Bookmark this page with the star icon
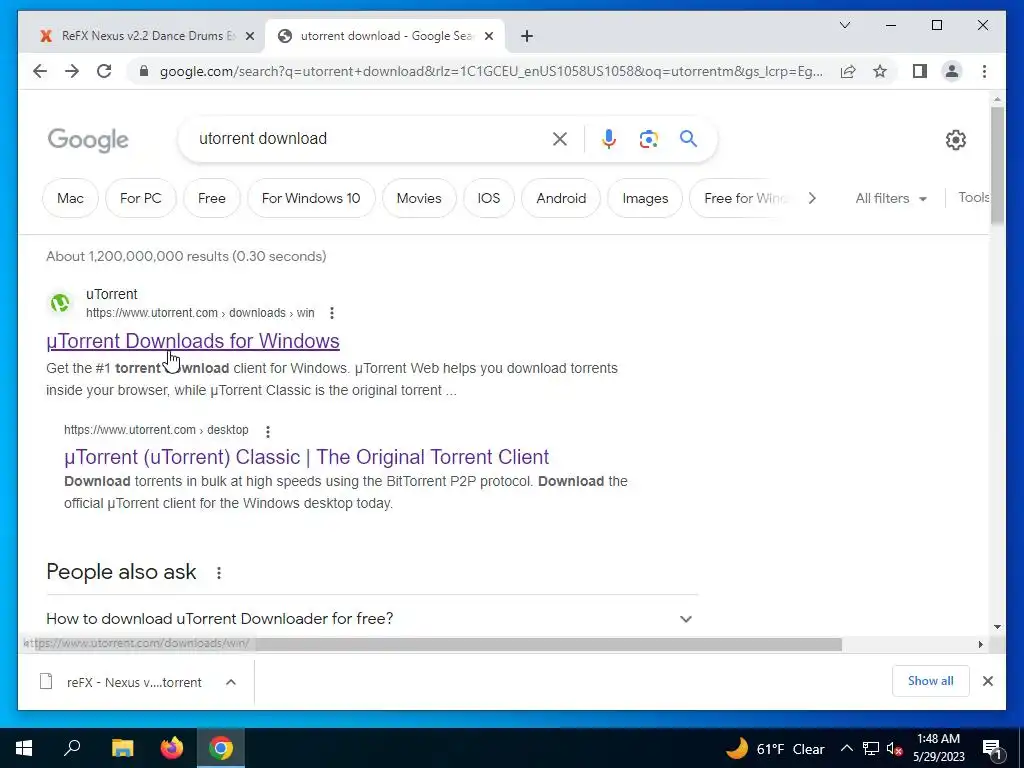 (x=880, y=71)
